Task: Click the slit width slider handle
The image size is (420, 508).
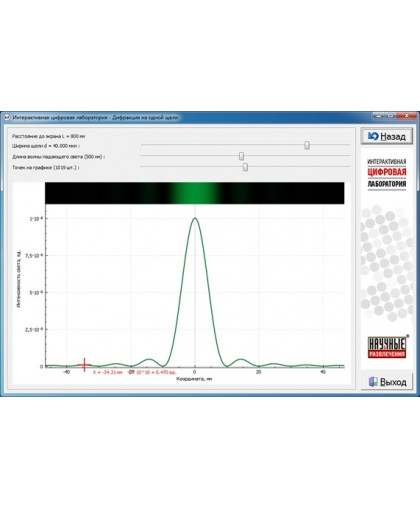Action: (x=307, y=145)
